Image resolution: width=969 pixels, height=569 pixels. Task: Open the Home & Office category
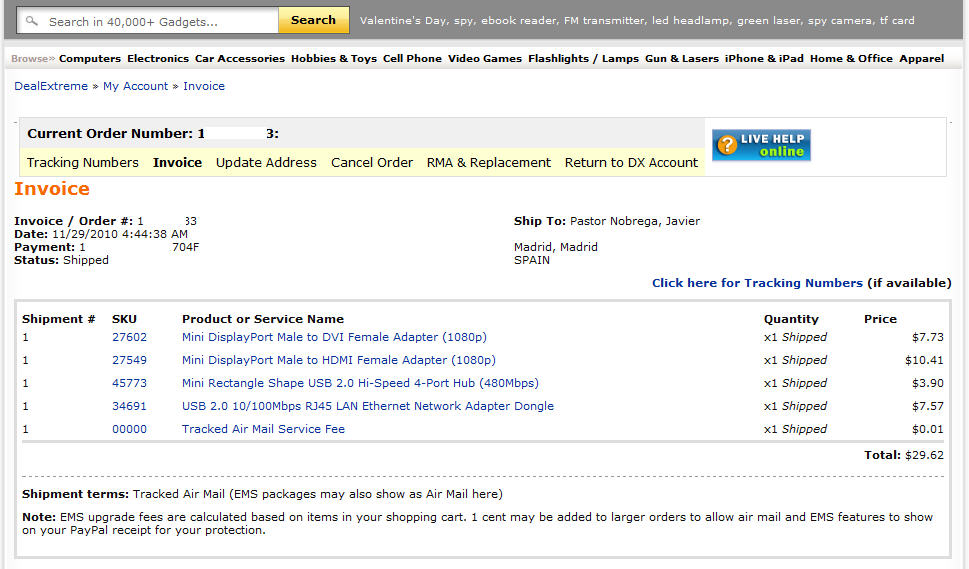[x=851, y=59]
